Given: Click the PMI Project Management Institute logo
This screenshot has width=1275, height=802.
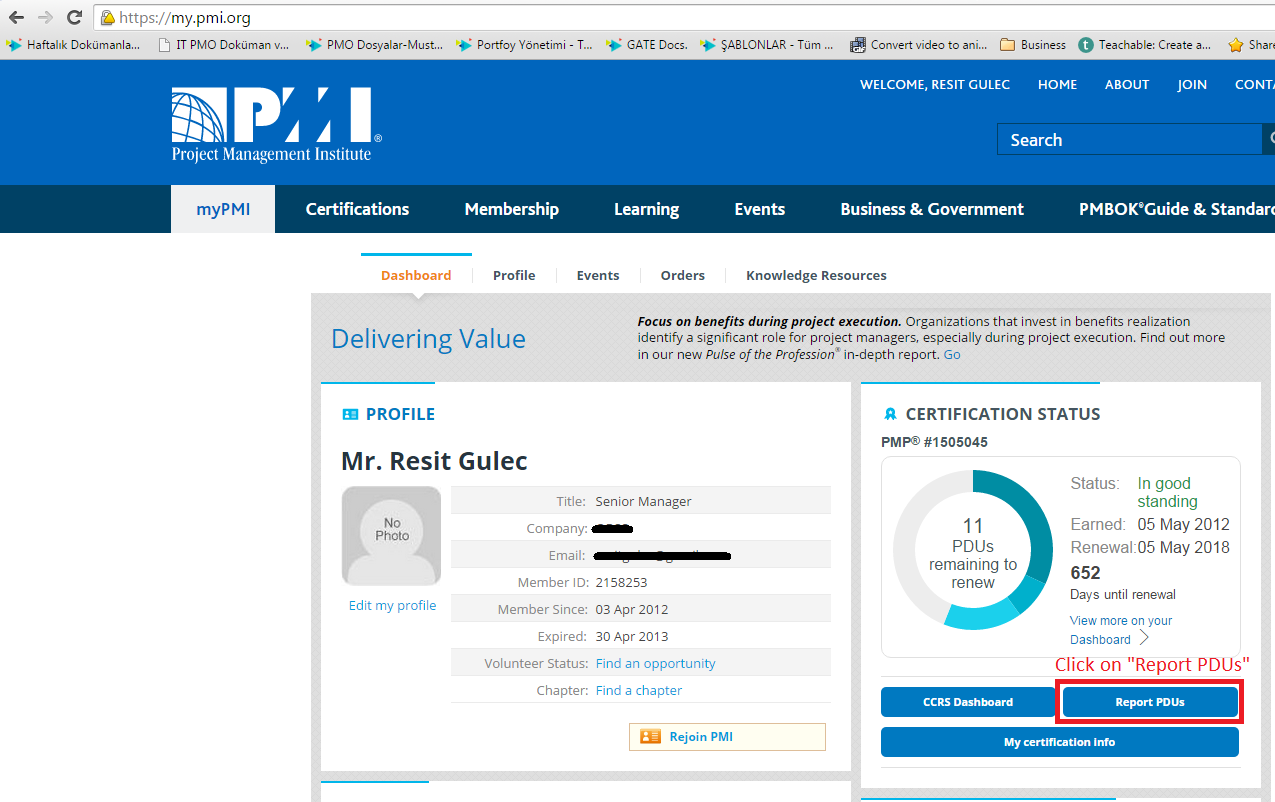Looking at the screenshot, I should point(276,125).
